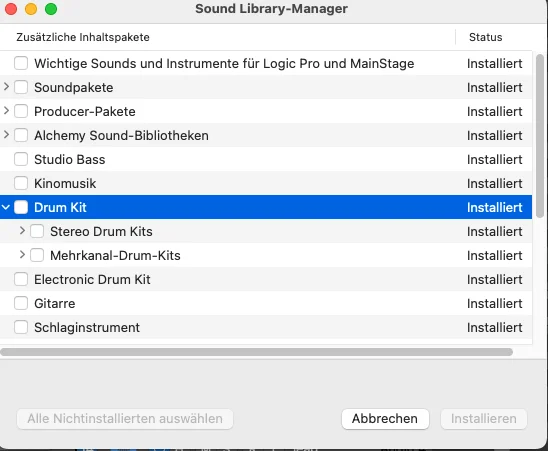
Task: Click the horizontal scrollbar below the list
Action: tap(257, 352)
